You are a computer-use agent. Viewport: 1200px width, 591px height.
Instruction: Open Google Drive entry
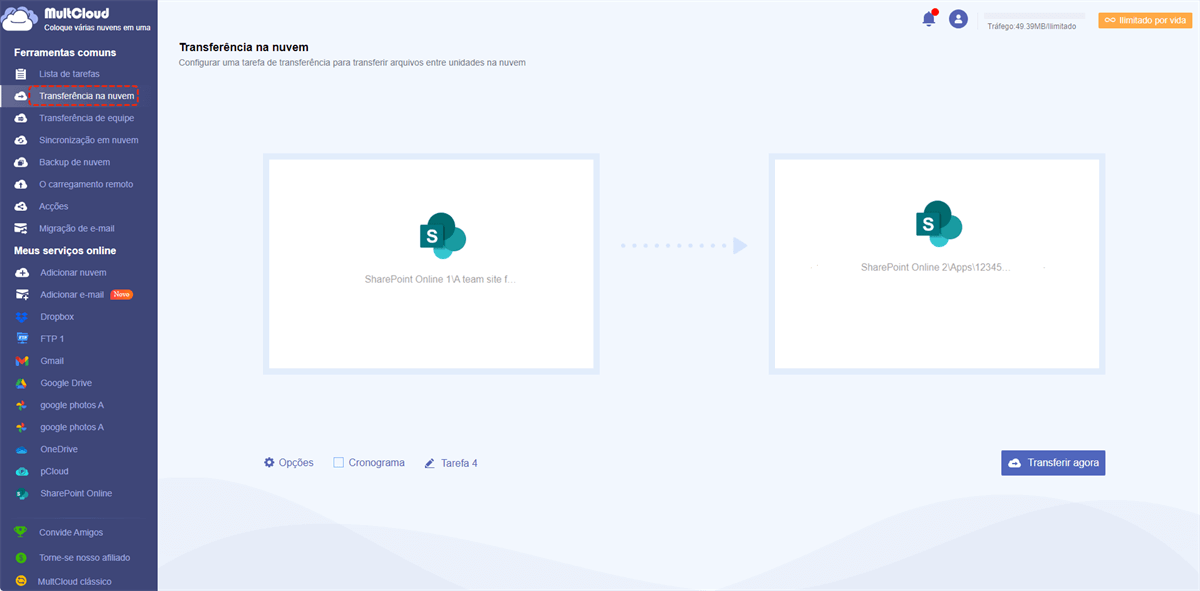pos(66,383)
